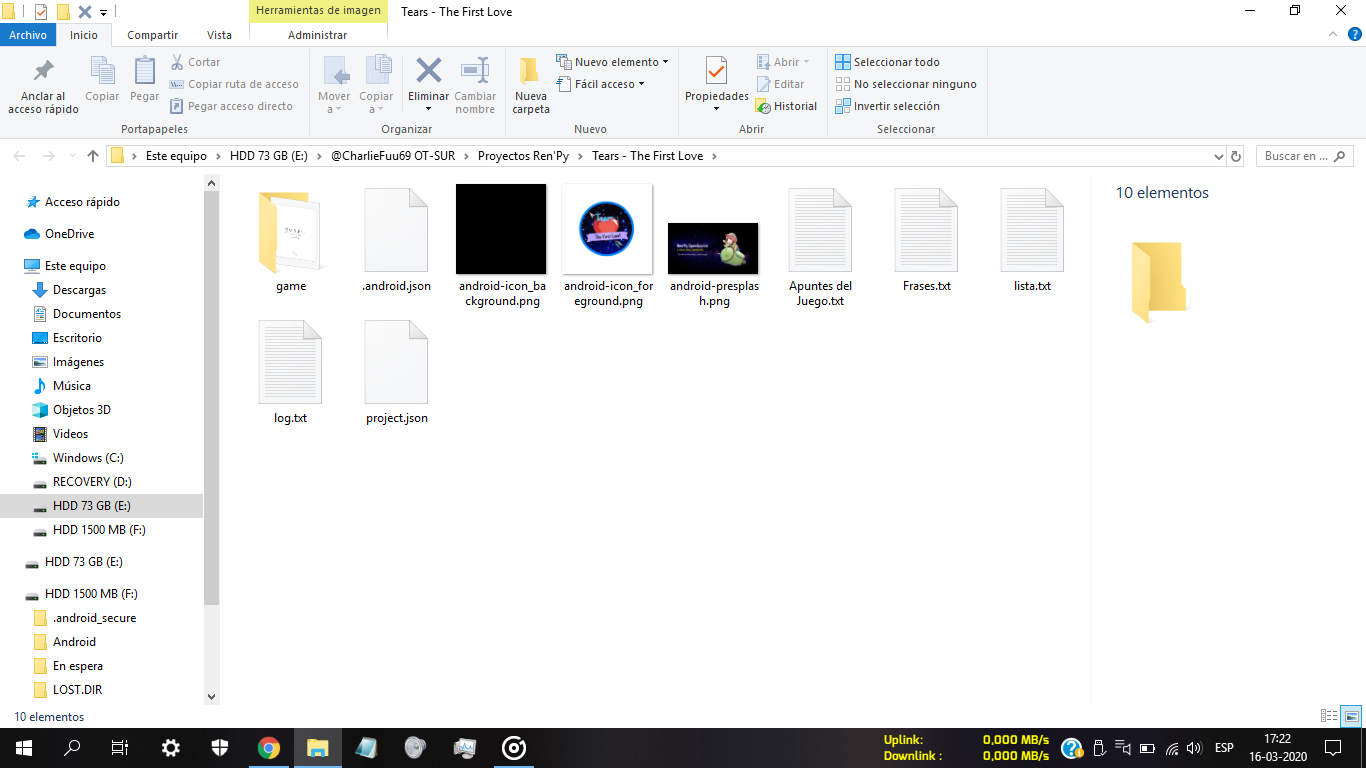Screen dimensions: 1366x768
Task: Open the Vista ribbon tab
Action: (219, 35)
